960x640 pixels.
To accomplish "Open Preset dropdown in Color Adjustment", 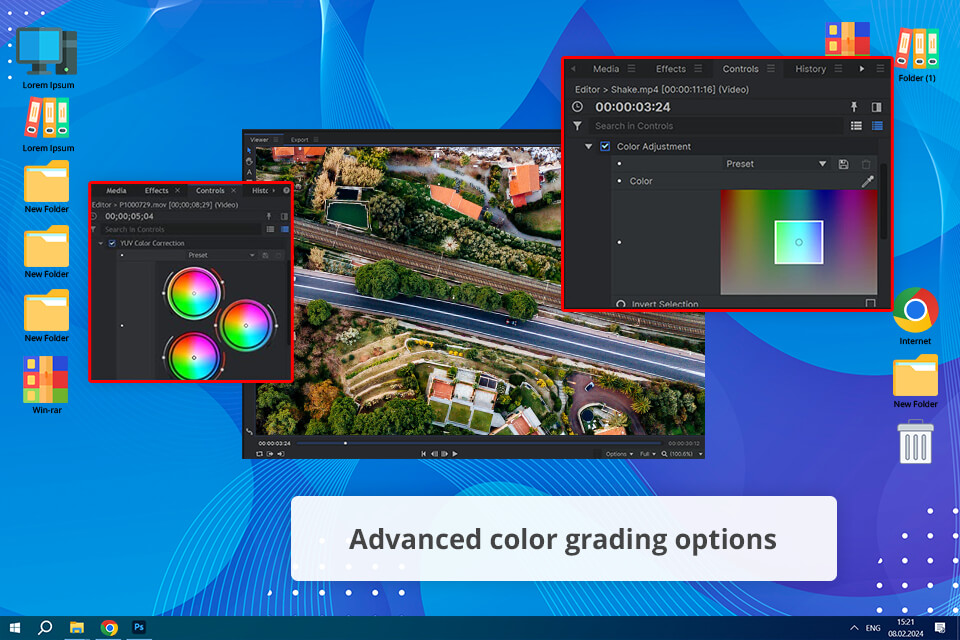I will coord(776,164).
